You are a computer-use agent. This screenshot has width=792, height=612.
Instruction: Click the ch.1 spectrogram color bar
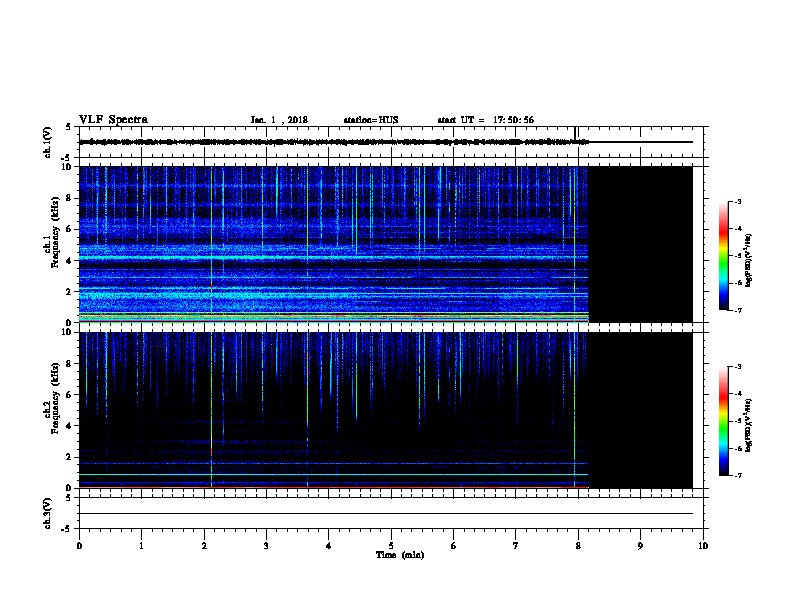pos(723,256)
